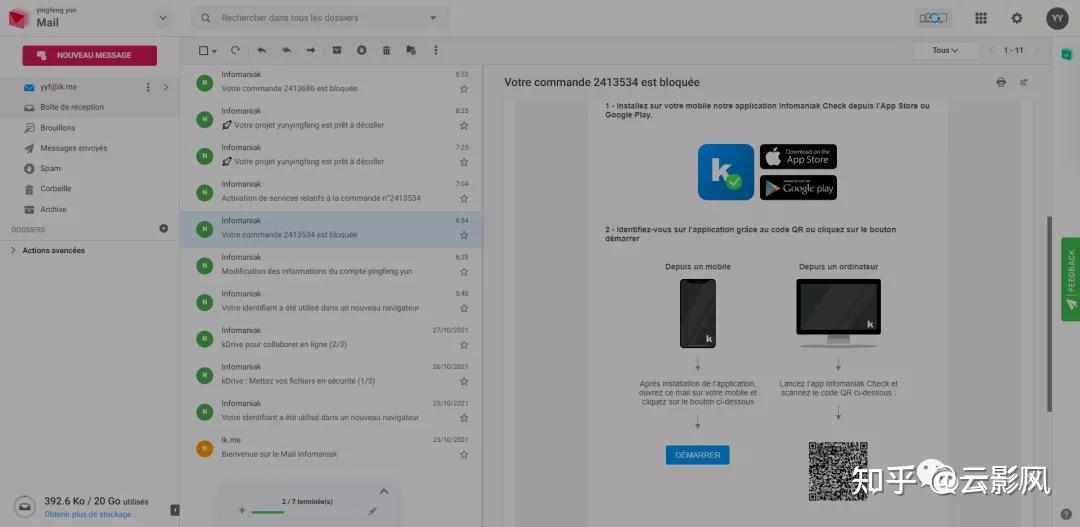Image resolution: width=1080 pixels, height=527 pixels.
Task: Click the email reading pane scrollbar
Action: 1050,313
